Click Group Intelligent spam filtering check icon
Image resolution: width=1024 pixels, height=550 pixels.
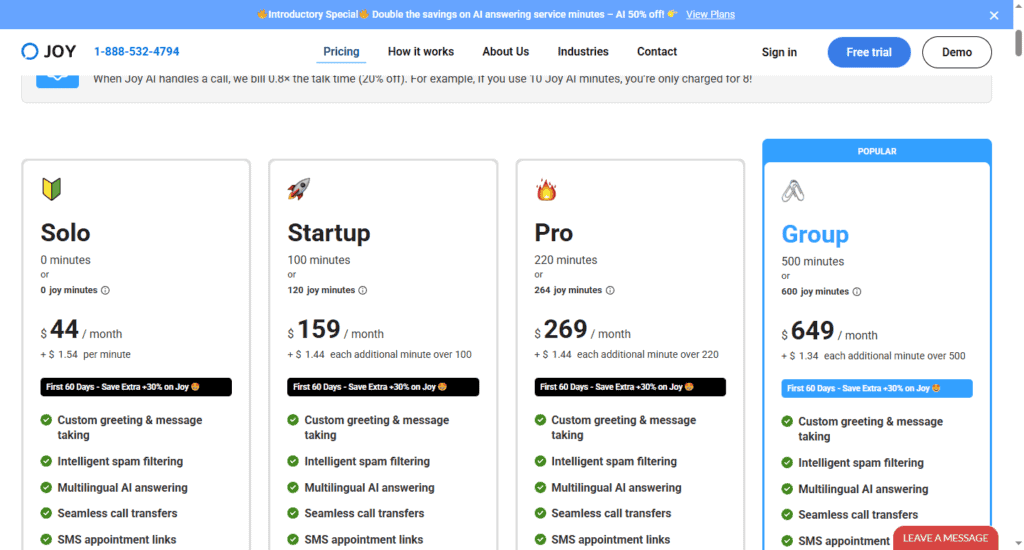pos(787,462)
